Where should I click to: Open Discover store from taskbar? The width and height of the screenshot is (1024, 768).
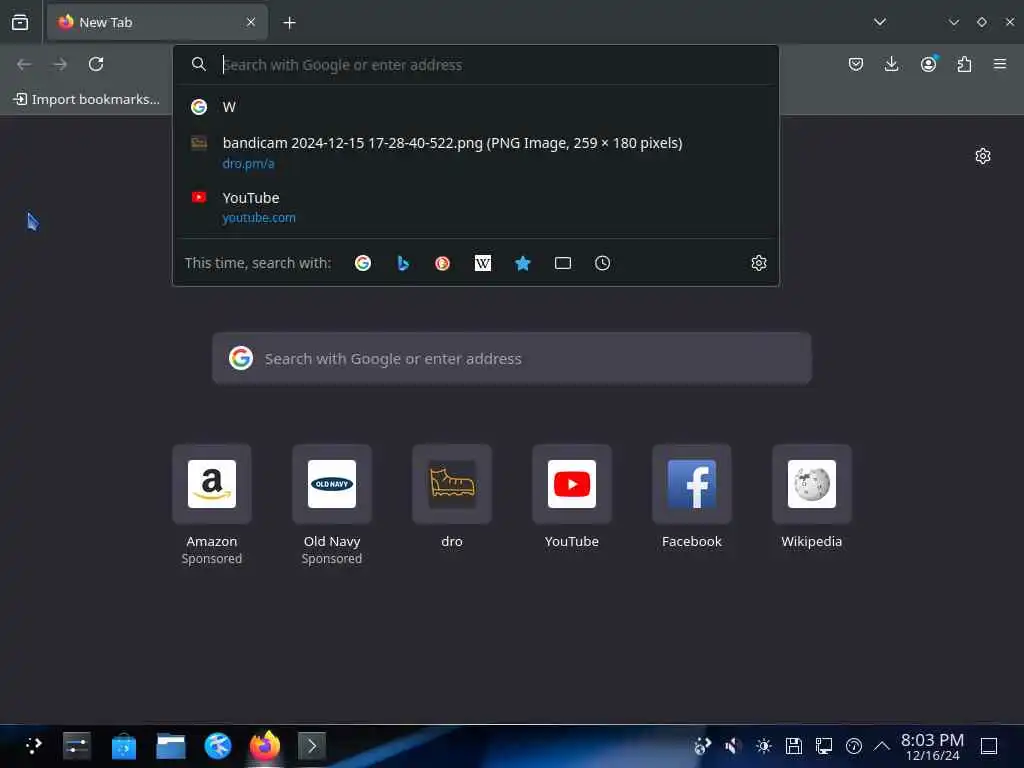[123, 746]
